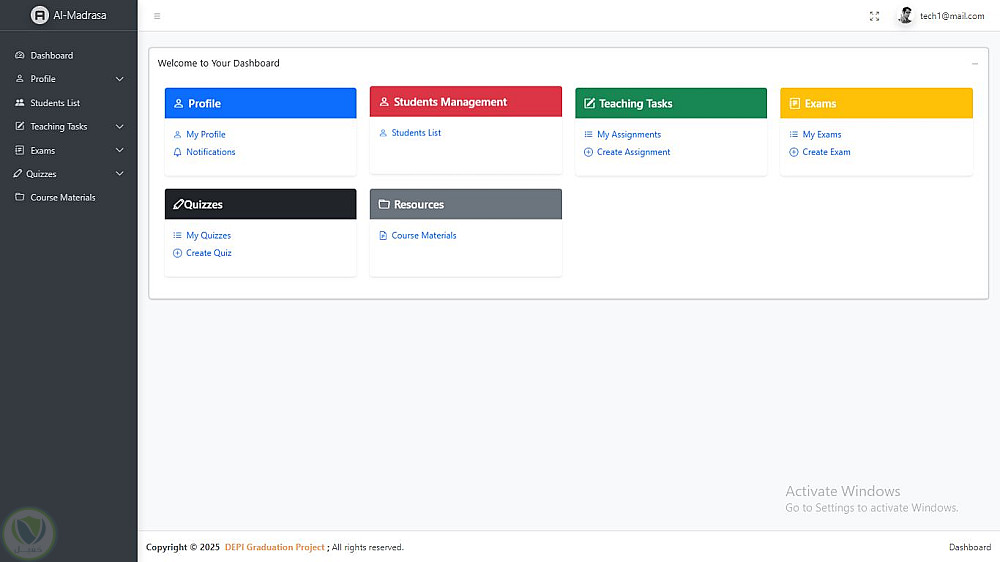Click the Create Exam link
Viewport: 1000px width, 562px height.
826,152
